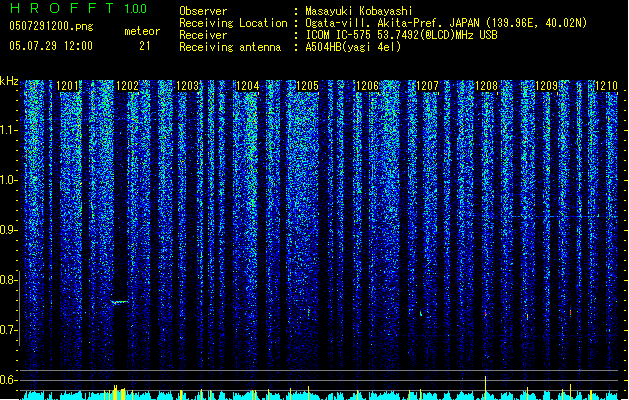Screen dimensions: 629x400
Task: Click the 1201 time marker
Action: [67, 86]
